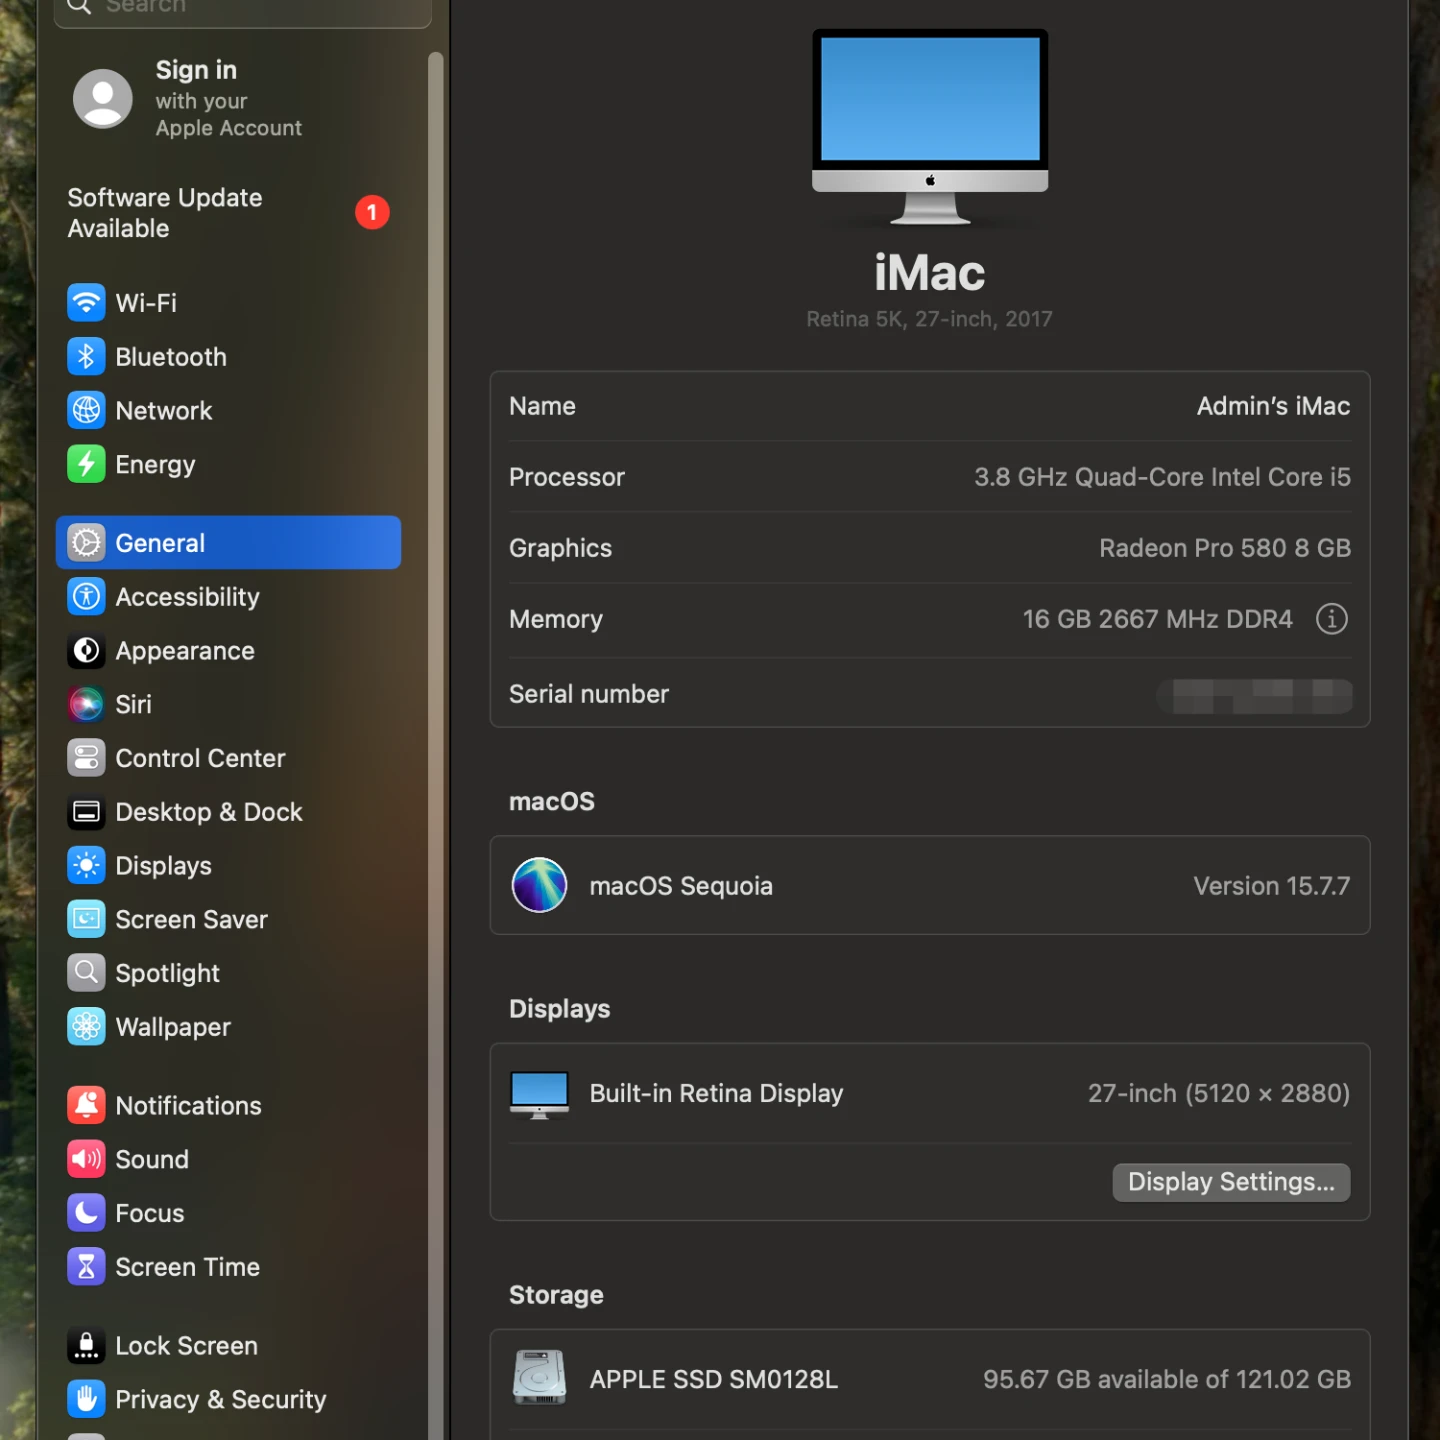1440x1440 pixels.
Task: Click the Wallpaper flower icon
Action: tap(86, 1027)
